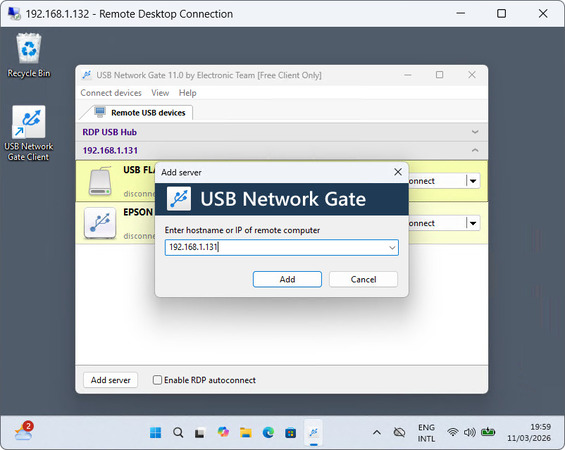
Task: Launch Copilot from taskbar
Action: [223, 432]
